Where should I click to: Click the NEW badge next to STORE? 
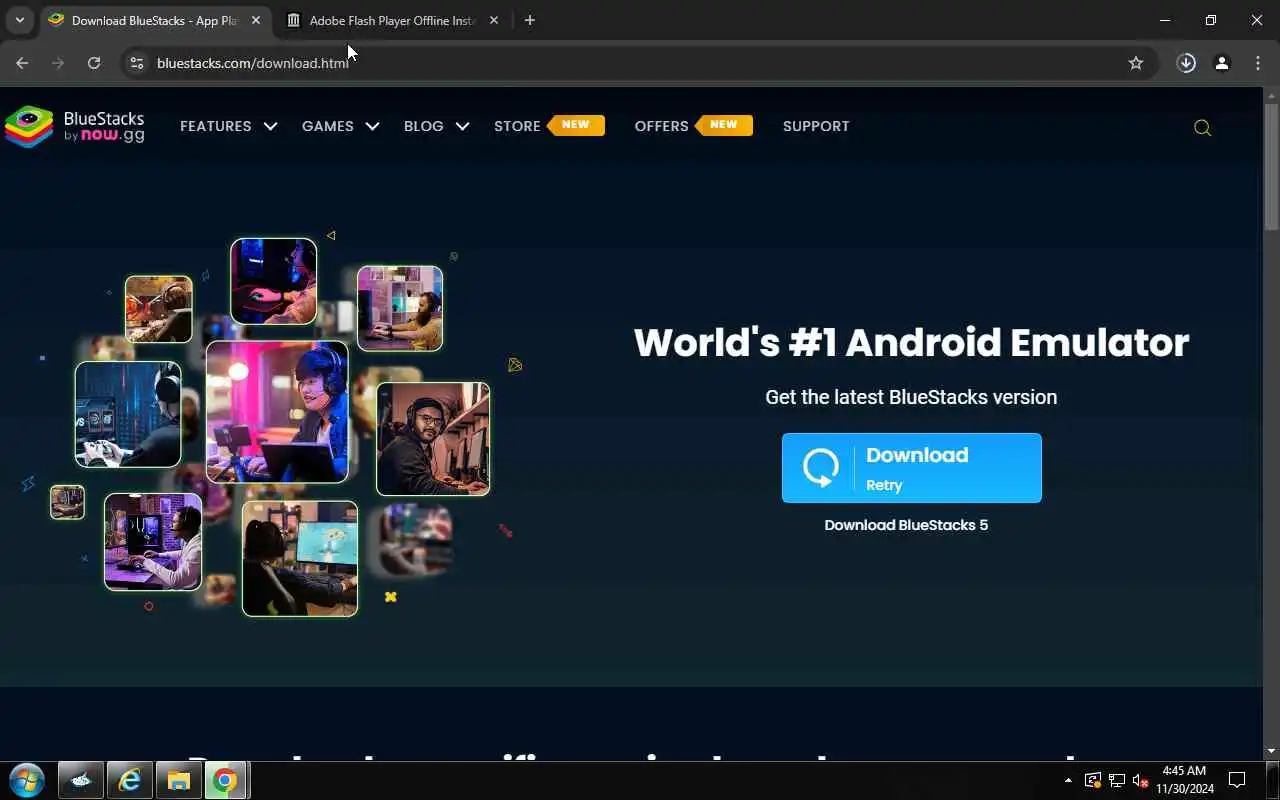[x=576, y=125]
